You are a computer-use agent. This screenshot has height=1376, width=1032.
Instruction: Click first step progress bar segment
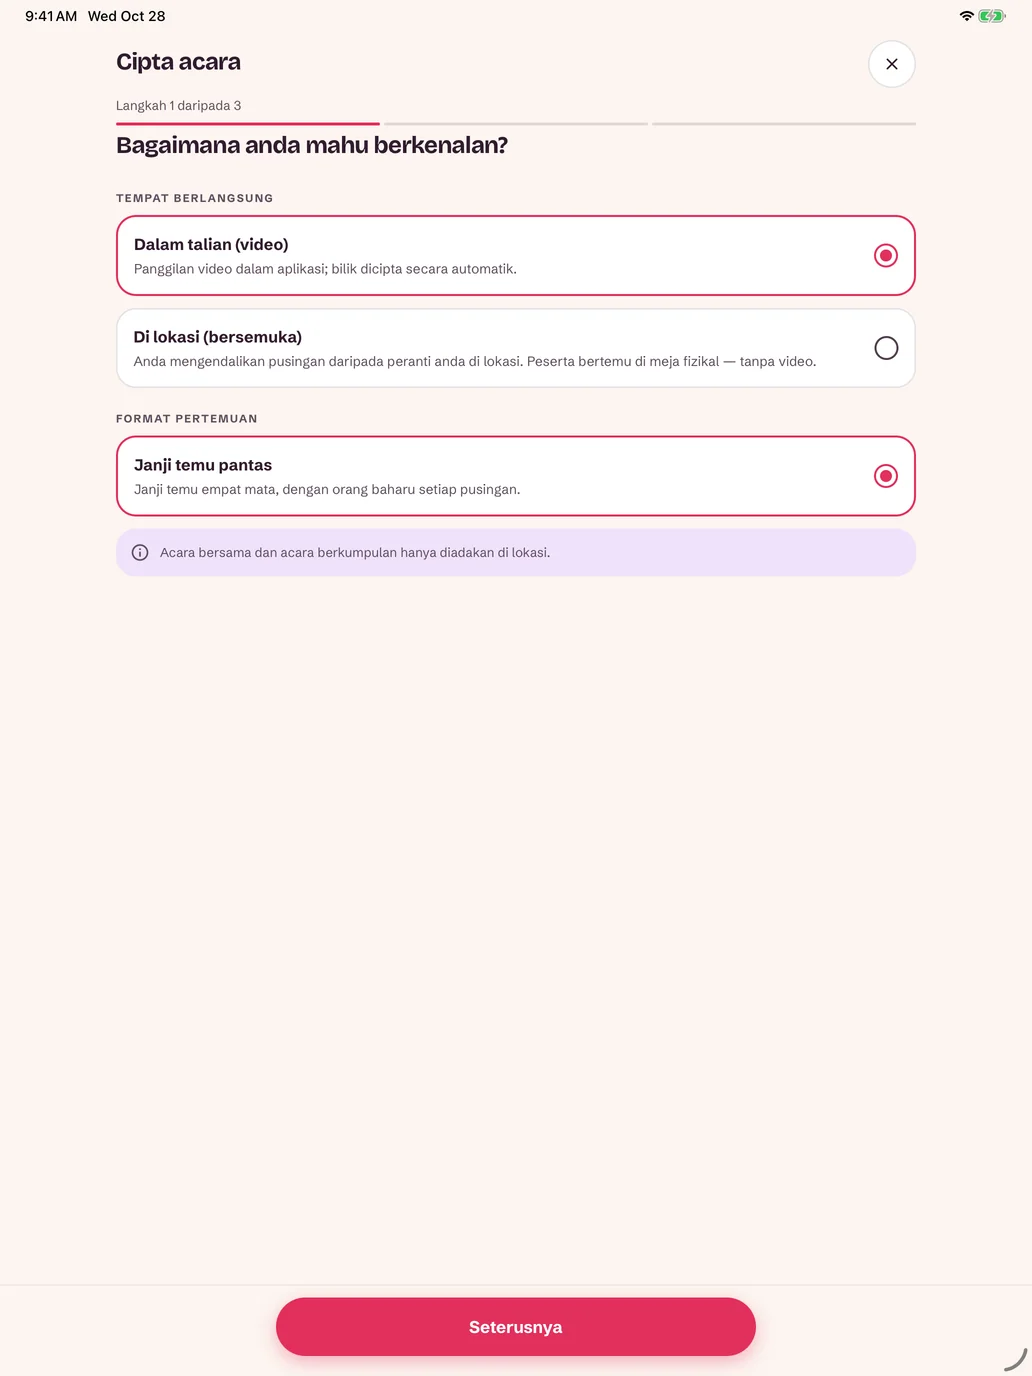(x=248, y=124)
